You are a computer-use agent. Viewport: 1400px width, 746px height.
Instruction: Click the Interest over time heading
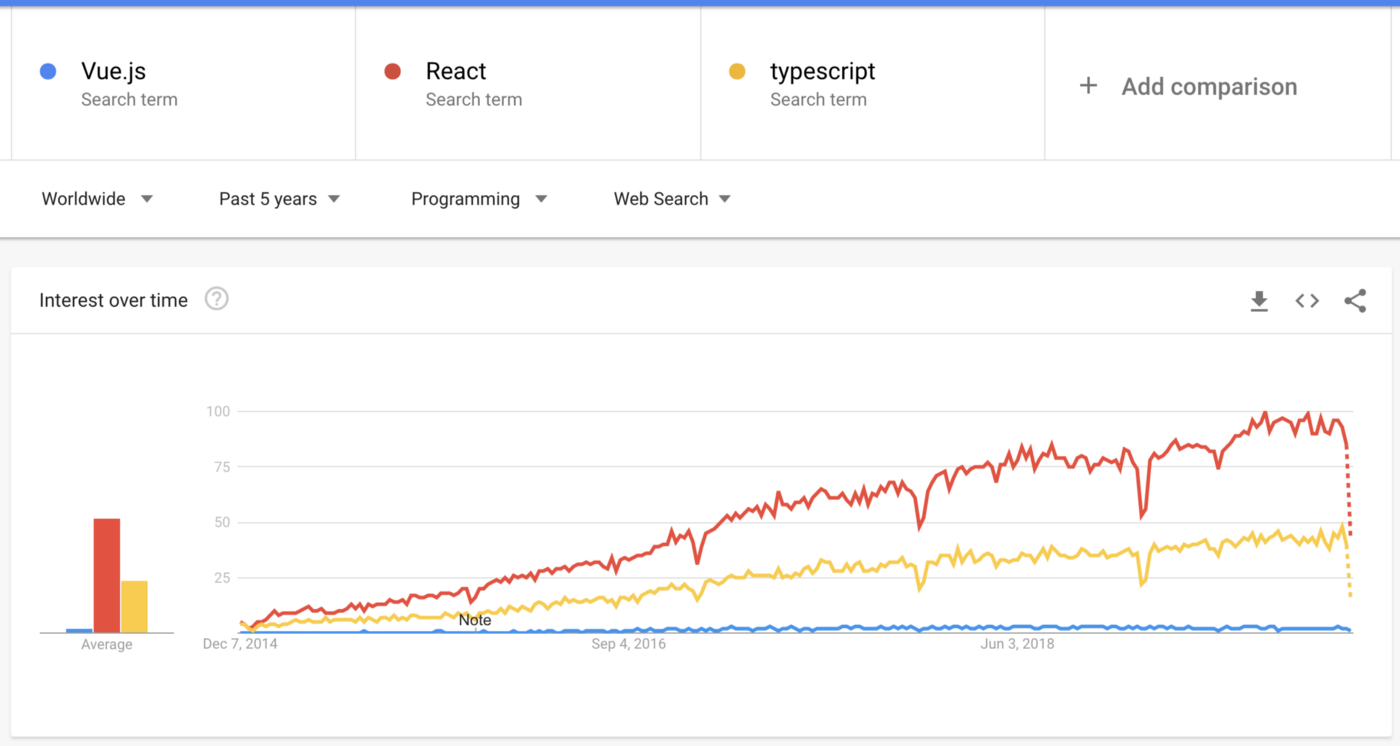click(113, 300)
